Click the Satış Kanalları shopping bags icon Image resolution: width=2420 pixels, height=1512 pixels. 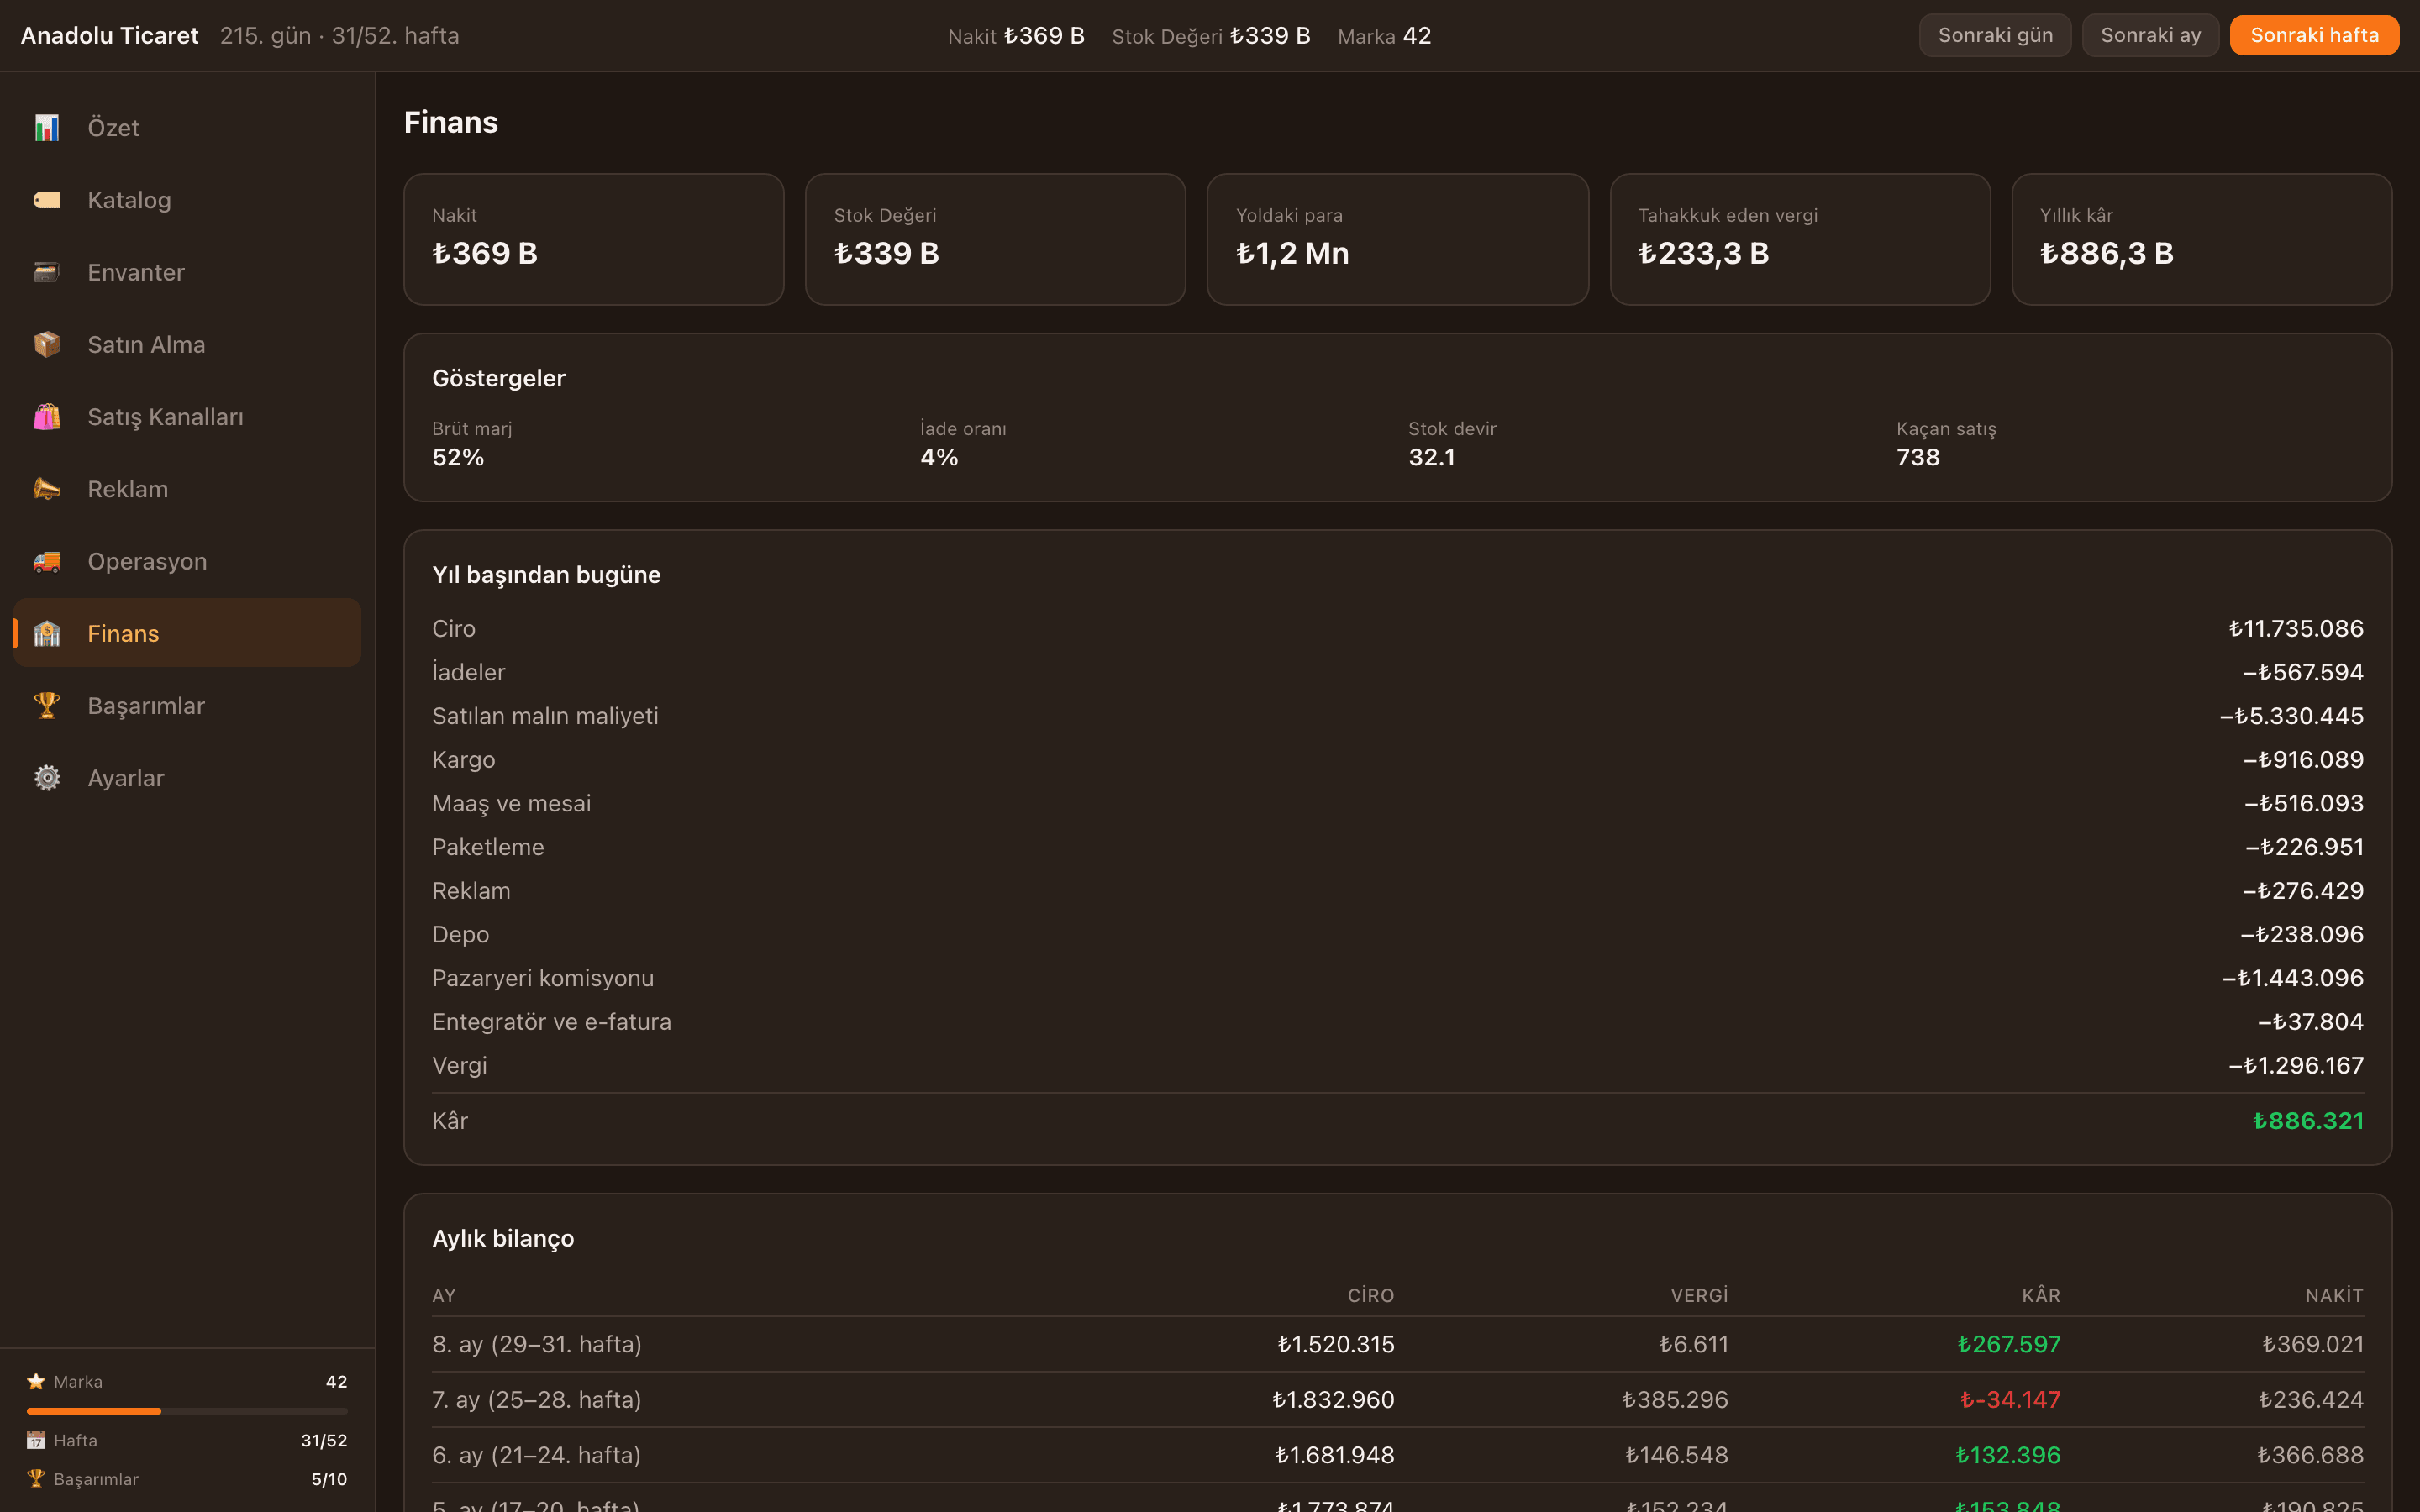[x=47, y=417]
